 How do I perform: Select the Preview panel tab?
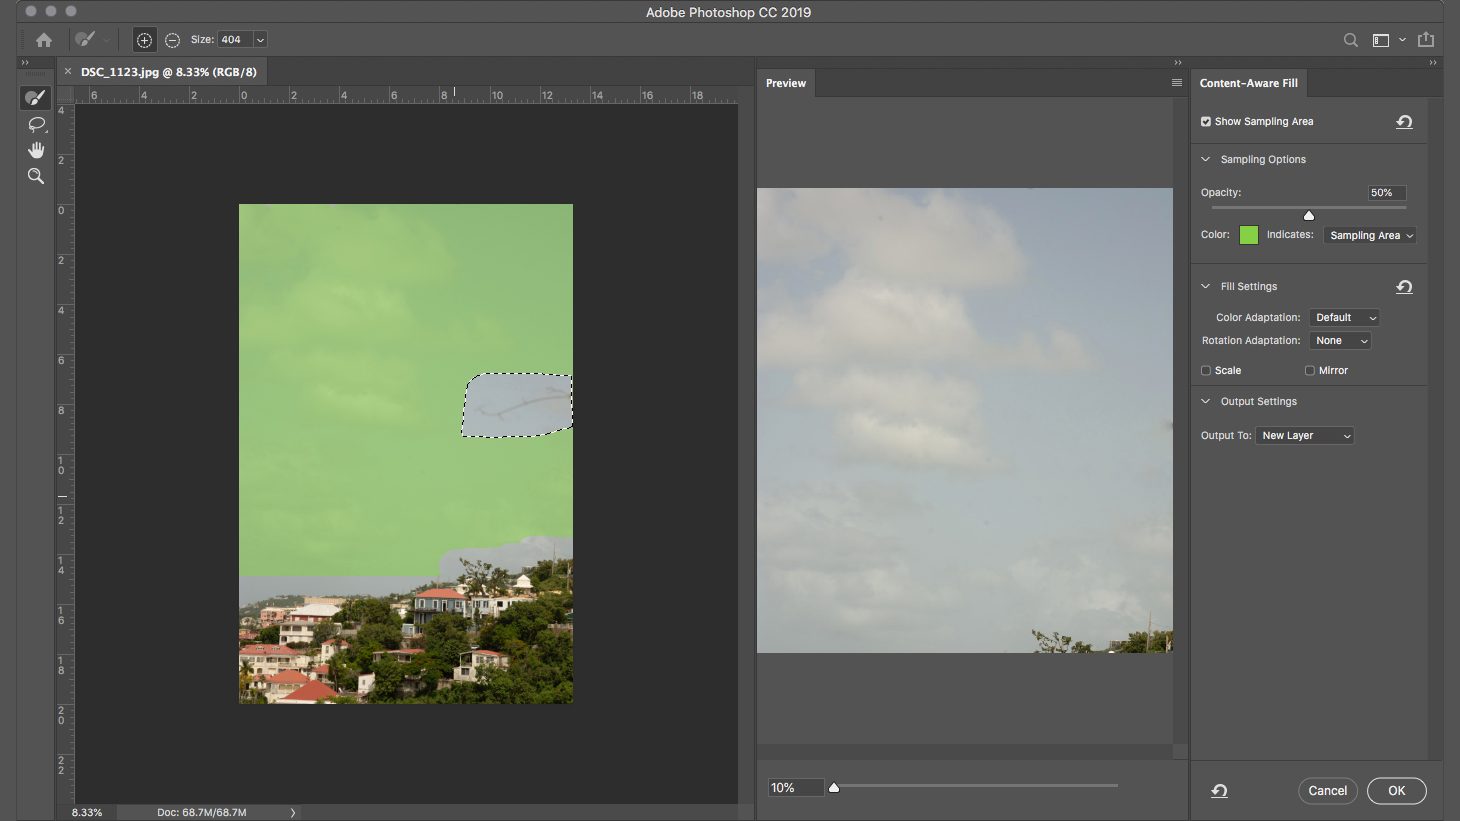pyautogui.click(x=786, y=83)
